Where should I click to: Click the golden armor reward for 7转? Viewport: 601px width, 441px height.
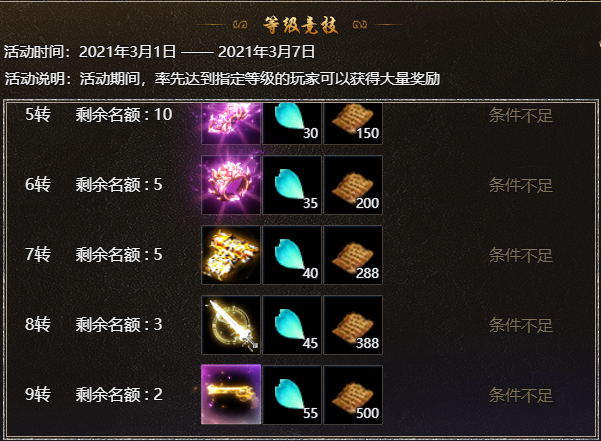[x=231, y=255]
